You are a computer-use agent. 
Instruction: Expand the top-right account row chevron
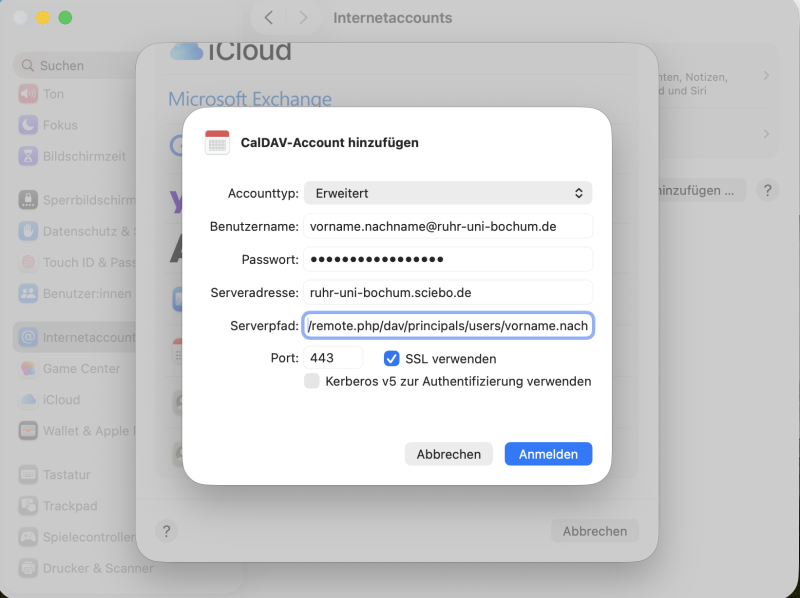point(766,76)
